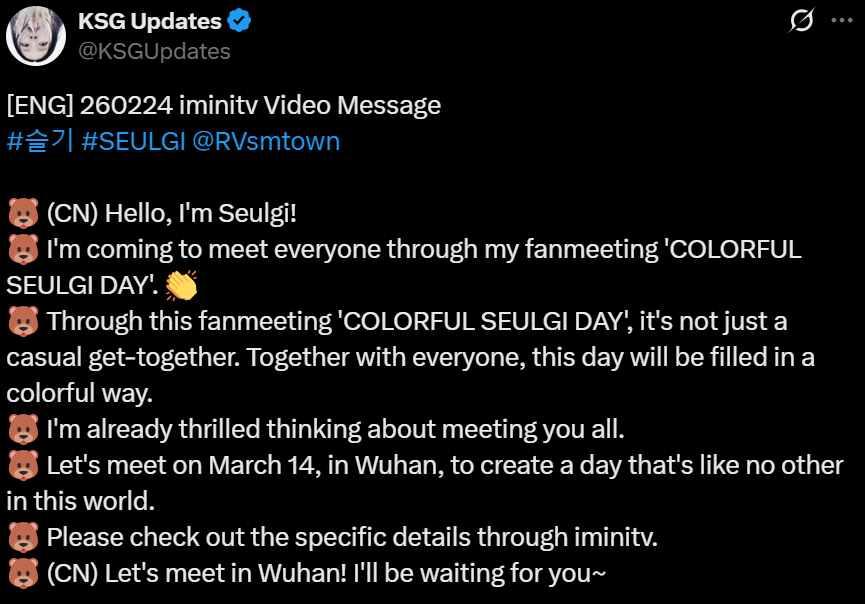Open the KSG Updates profile avatar
The image size is (865, 604).
point(37,36)
